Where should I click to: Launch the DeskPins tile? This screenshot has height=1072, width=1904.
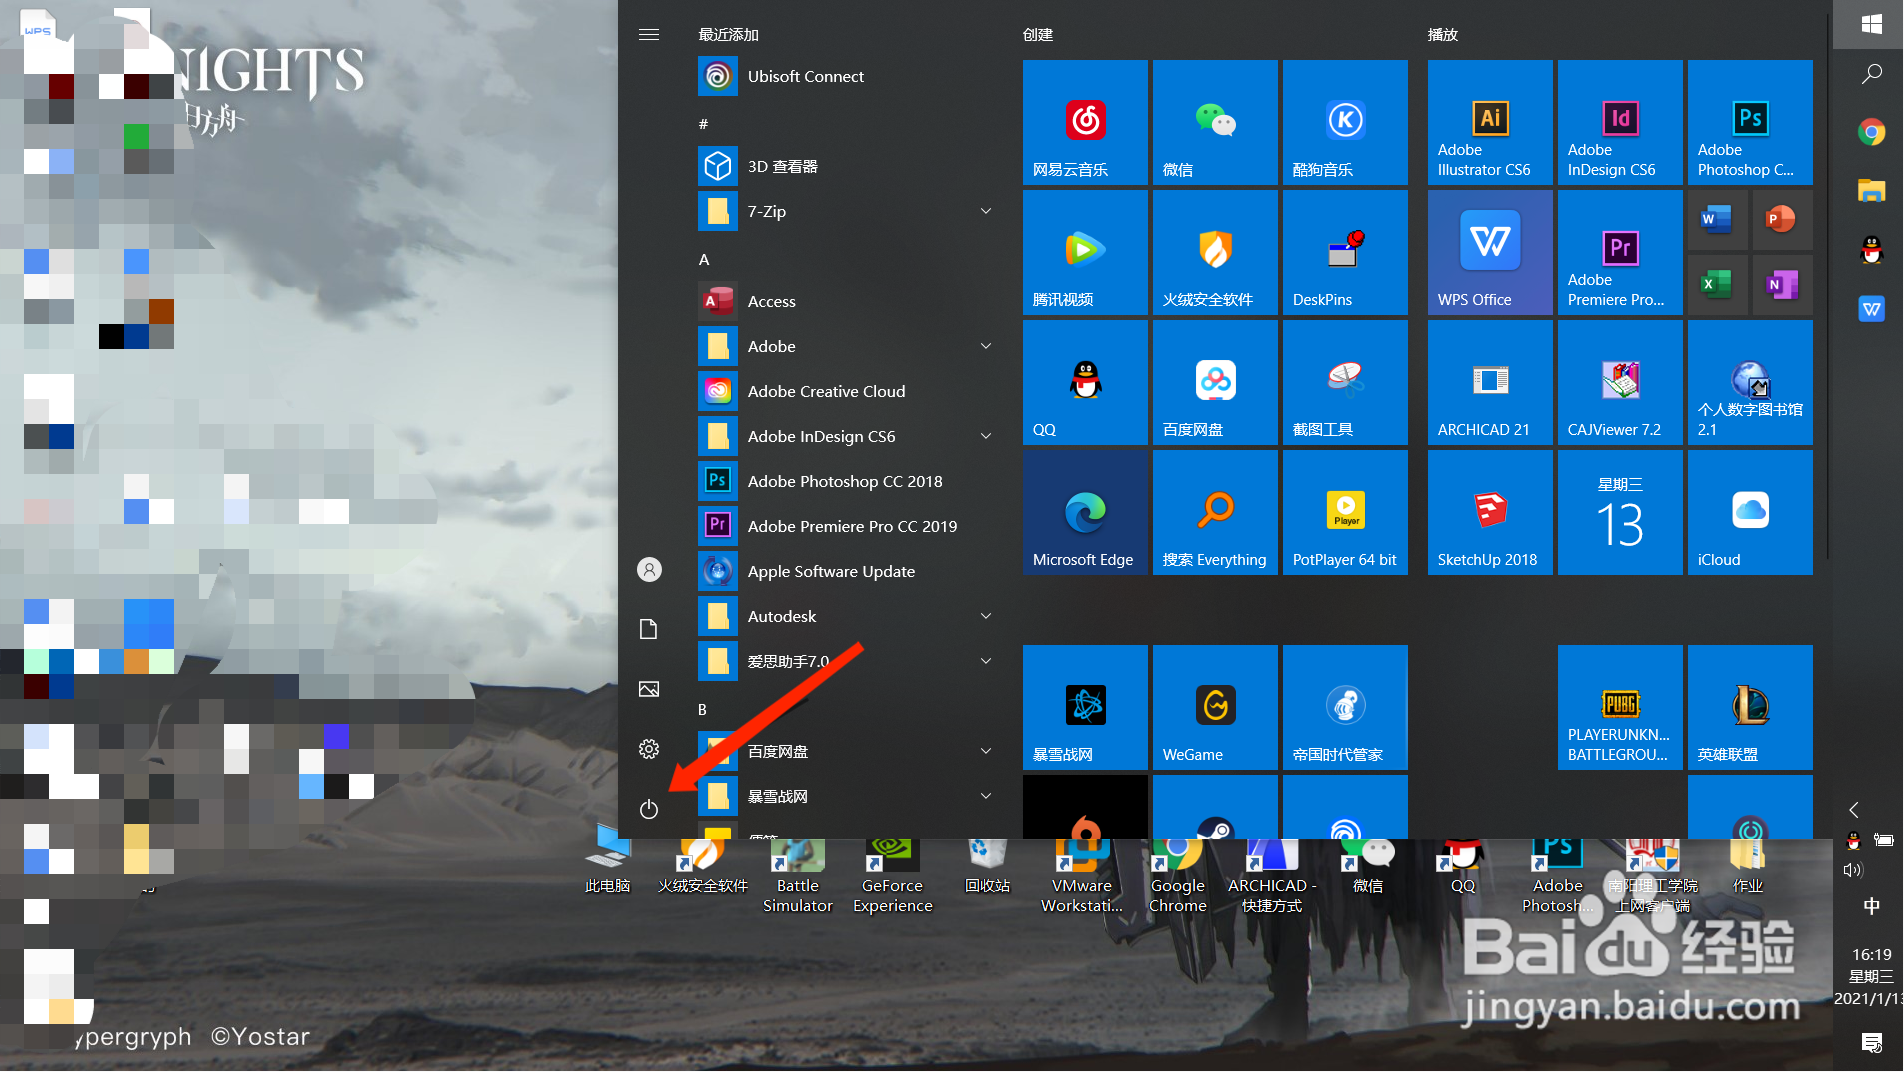point(1345,252)
